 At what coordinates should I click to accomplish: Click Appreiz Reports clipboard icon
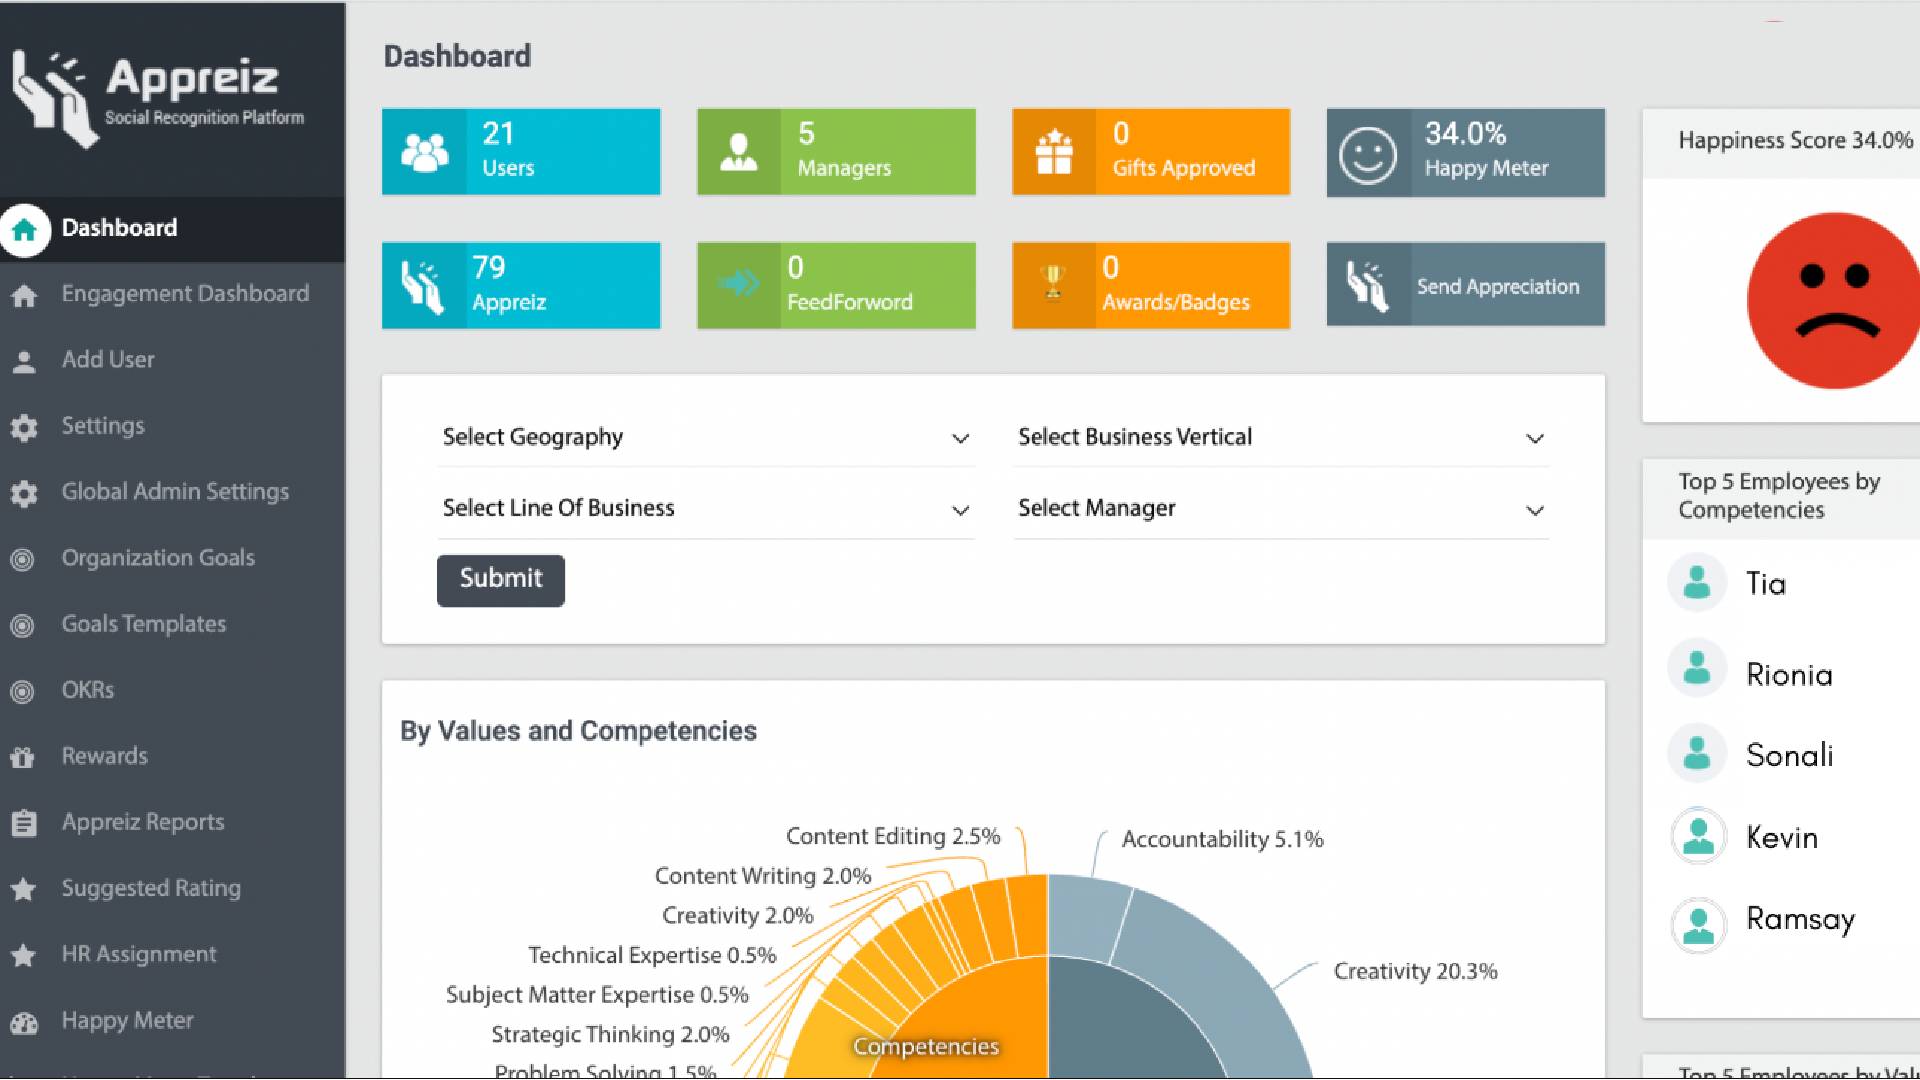(24, 823)
